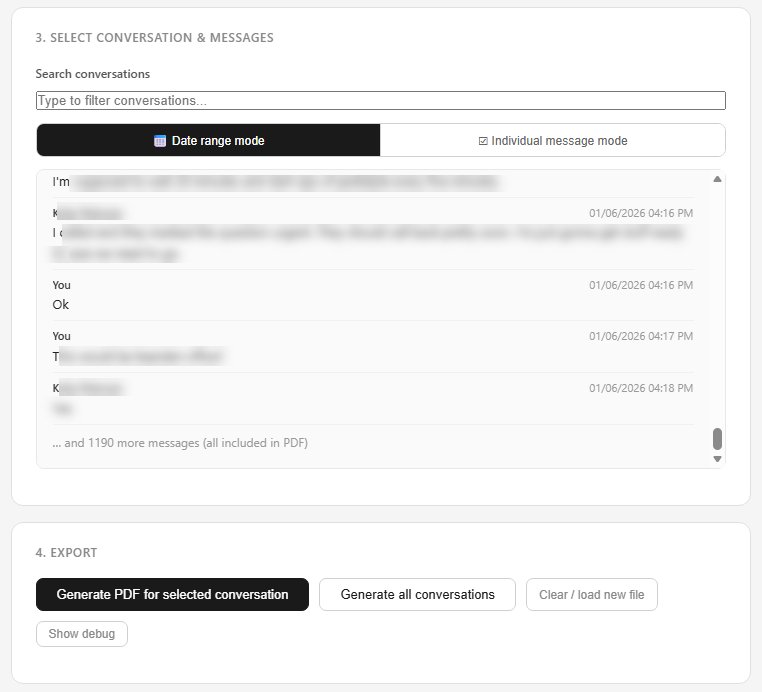Click Generate all conversations button
762x692 pixels.
417,594
